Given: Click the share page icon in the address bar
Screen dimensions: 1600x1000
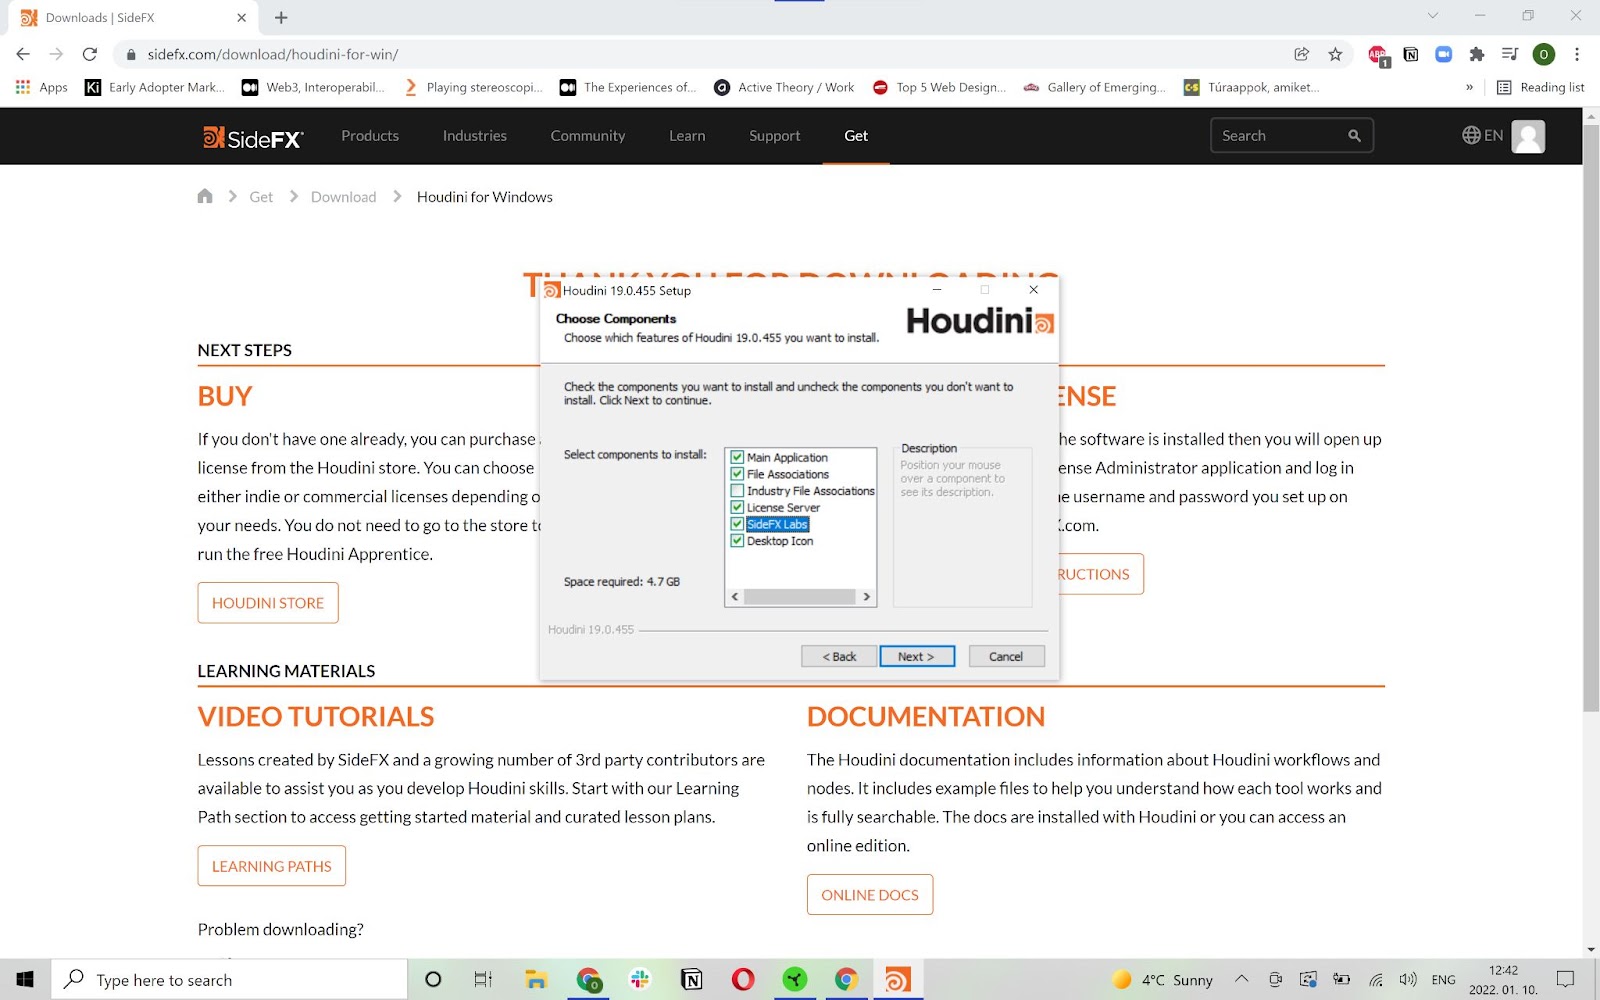Looking at the screenshot, I should click(x=1301, y=54).
